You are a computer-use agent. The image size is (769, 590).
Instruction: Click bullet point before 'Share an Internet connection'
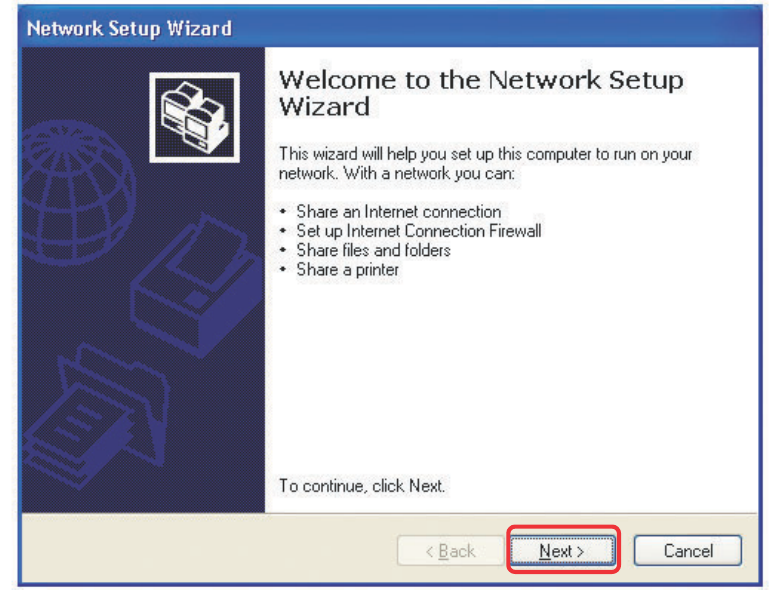pos(284,213)
